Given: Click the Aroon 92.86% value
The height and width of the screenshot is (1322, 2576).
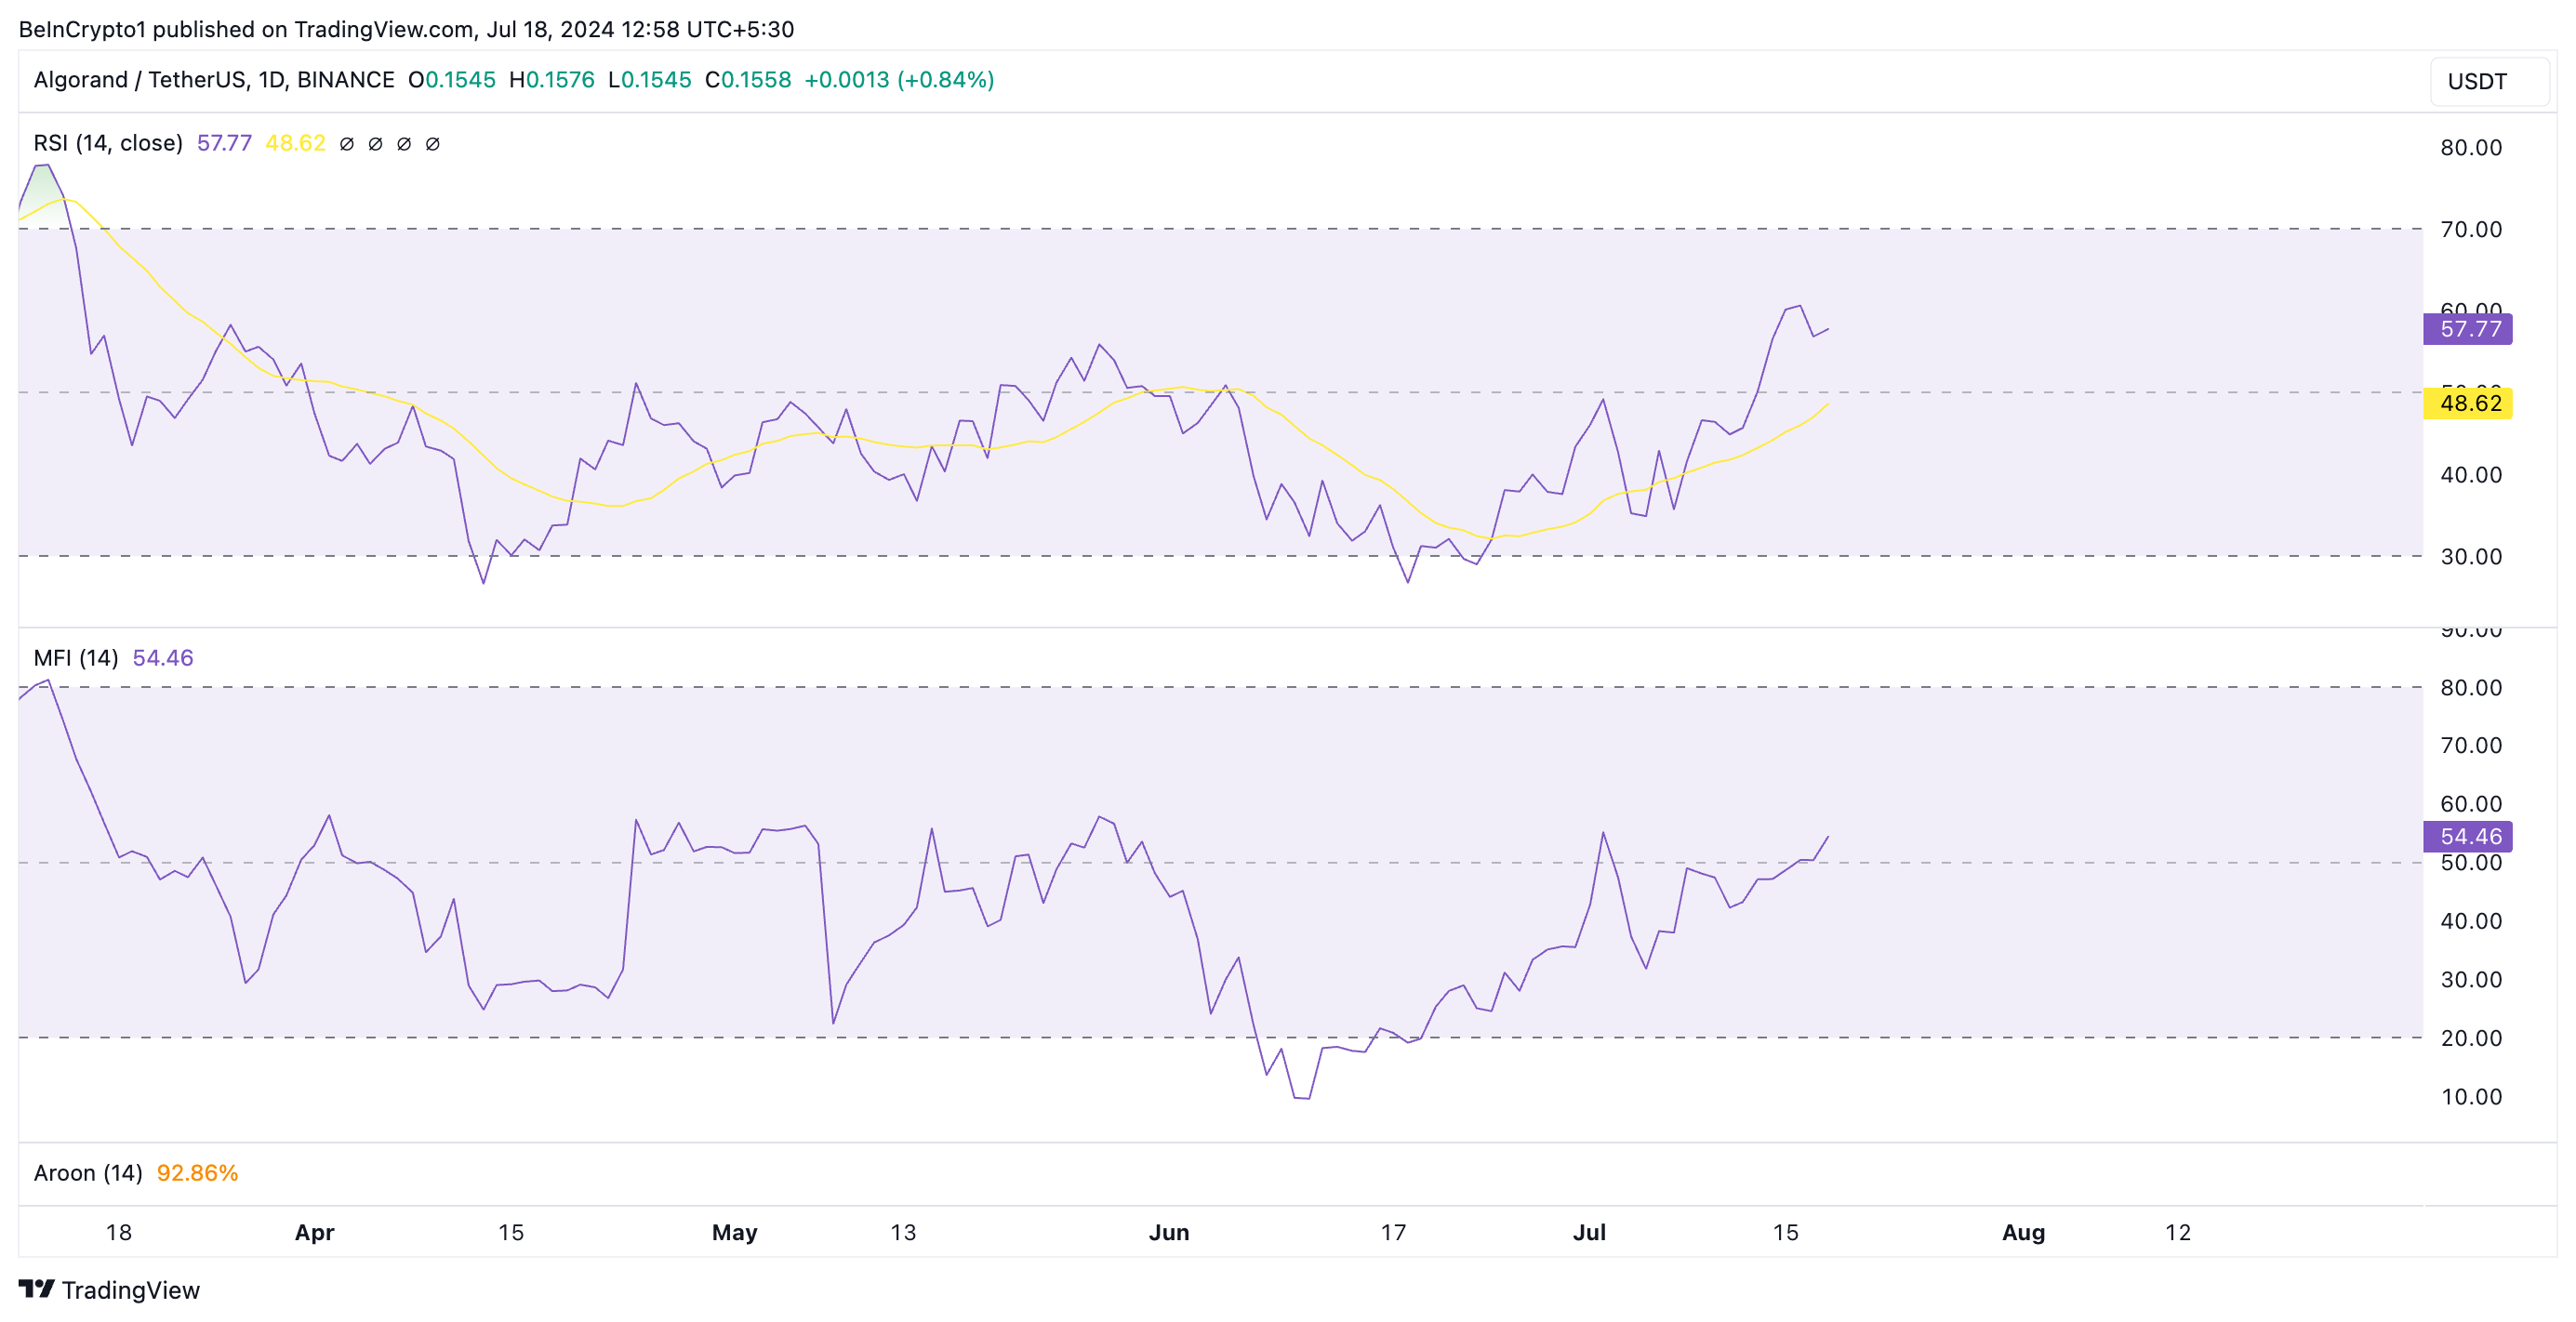Looking at the screenshot, I should pyautogui.click(x=197, y=1173).
